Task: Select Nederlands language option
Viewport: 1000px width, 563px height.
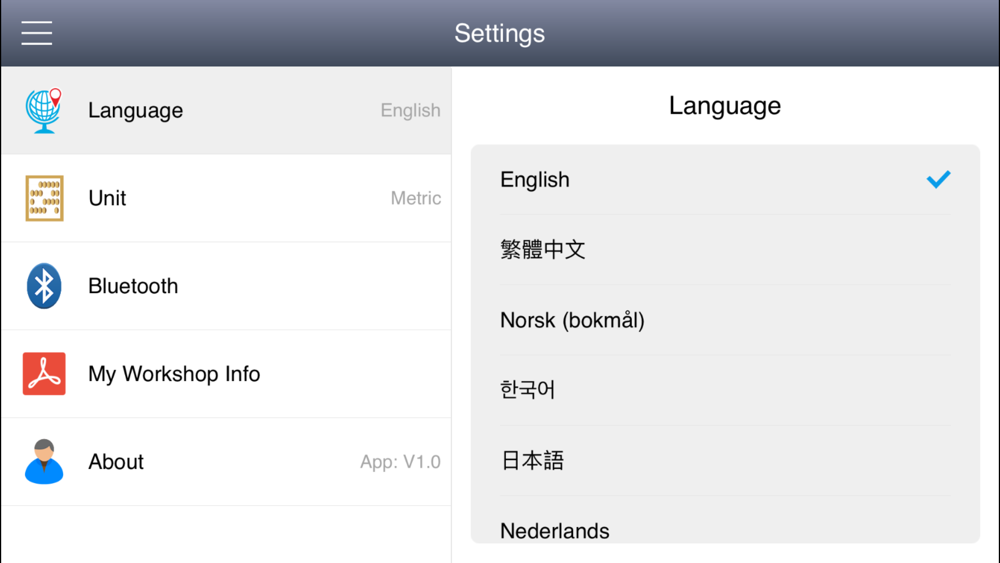Action: 725,520
